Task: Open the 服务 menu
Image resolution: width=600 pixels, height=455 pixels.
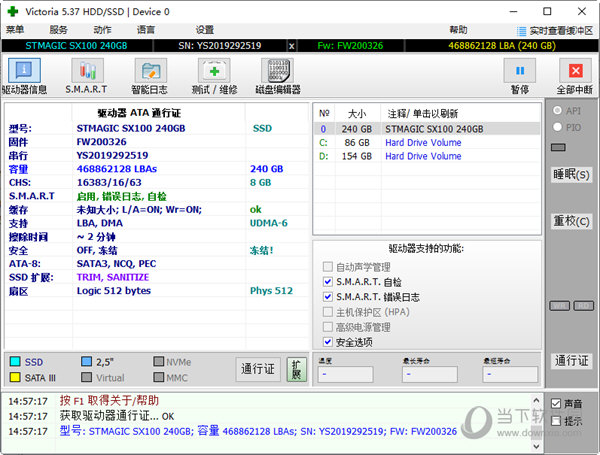Action: (59, 30)
